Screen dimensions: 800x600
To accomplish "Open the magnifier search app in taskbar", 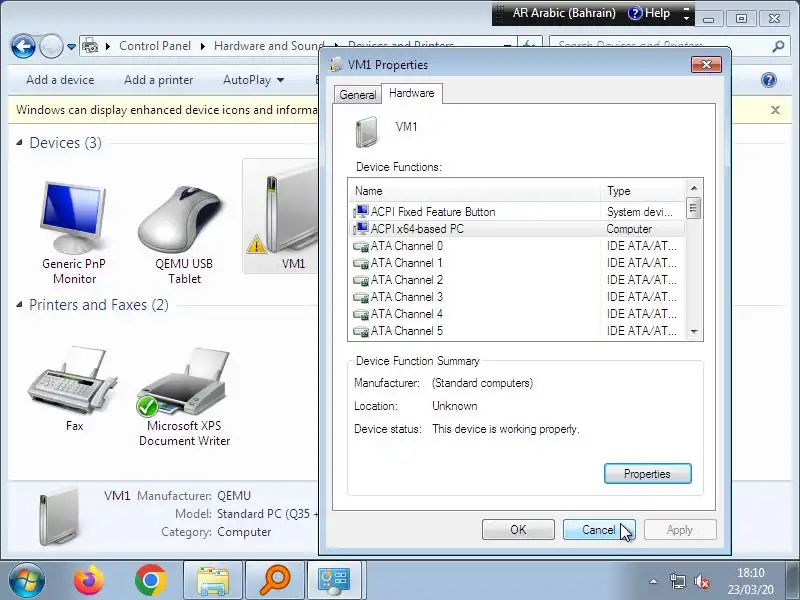I will click(275, 581).
